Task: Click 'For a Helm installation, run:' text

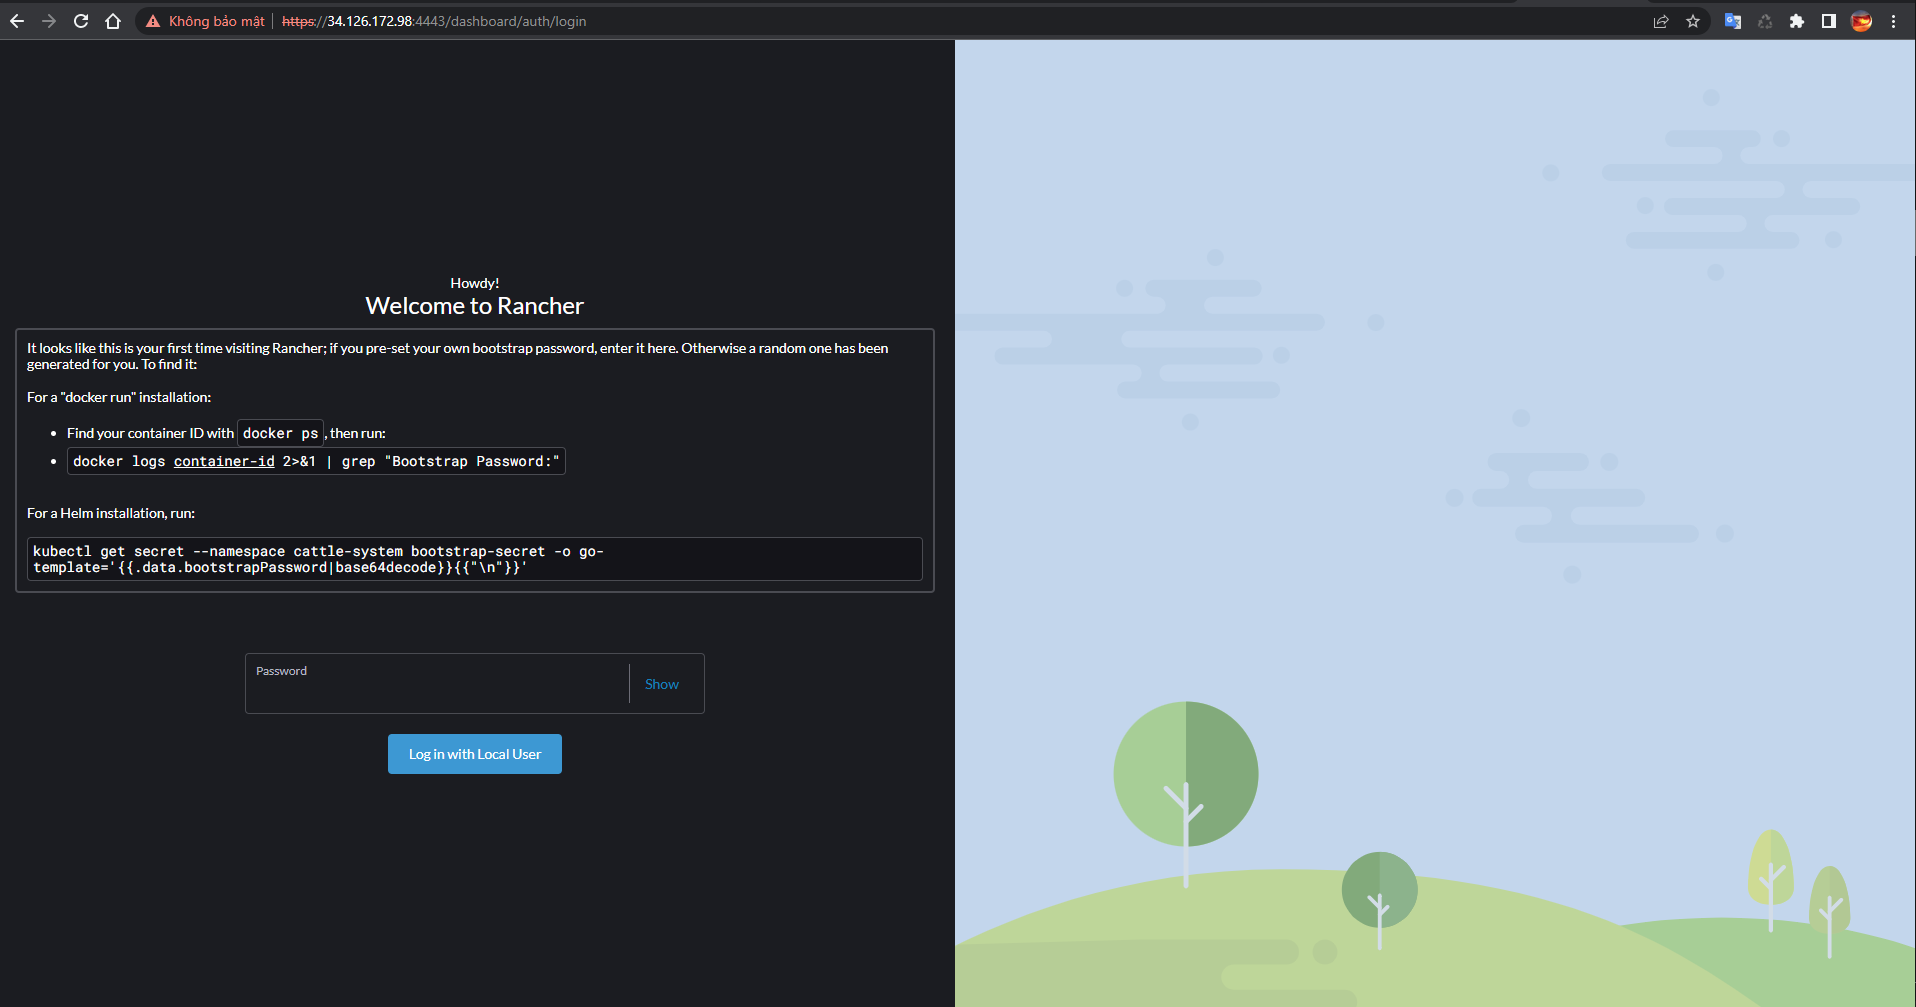Action: click(x=111, y=513)
